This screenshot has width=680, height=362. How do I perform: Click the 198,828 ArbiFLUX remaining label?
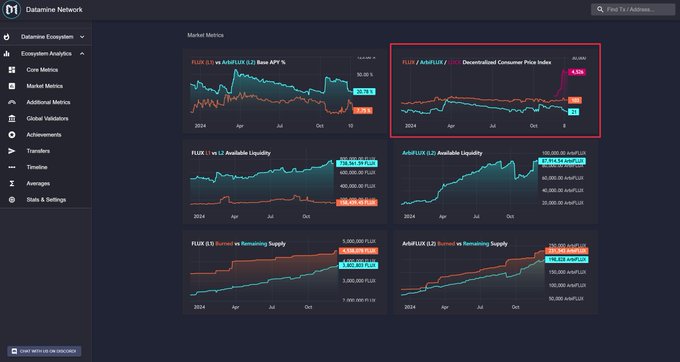tap(567, 259)
